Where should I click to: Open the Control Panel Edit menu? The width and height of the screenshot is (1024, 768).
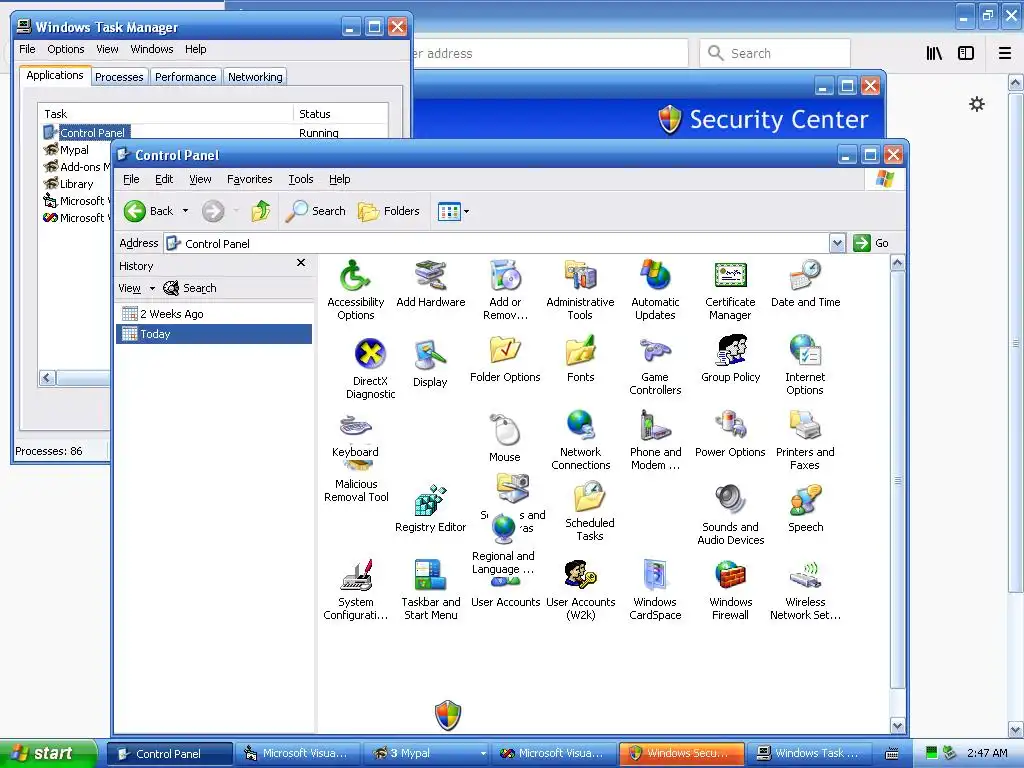click(164, 179)
